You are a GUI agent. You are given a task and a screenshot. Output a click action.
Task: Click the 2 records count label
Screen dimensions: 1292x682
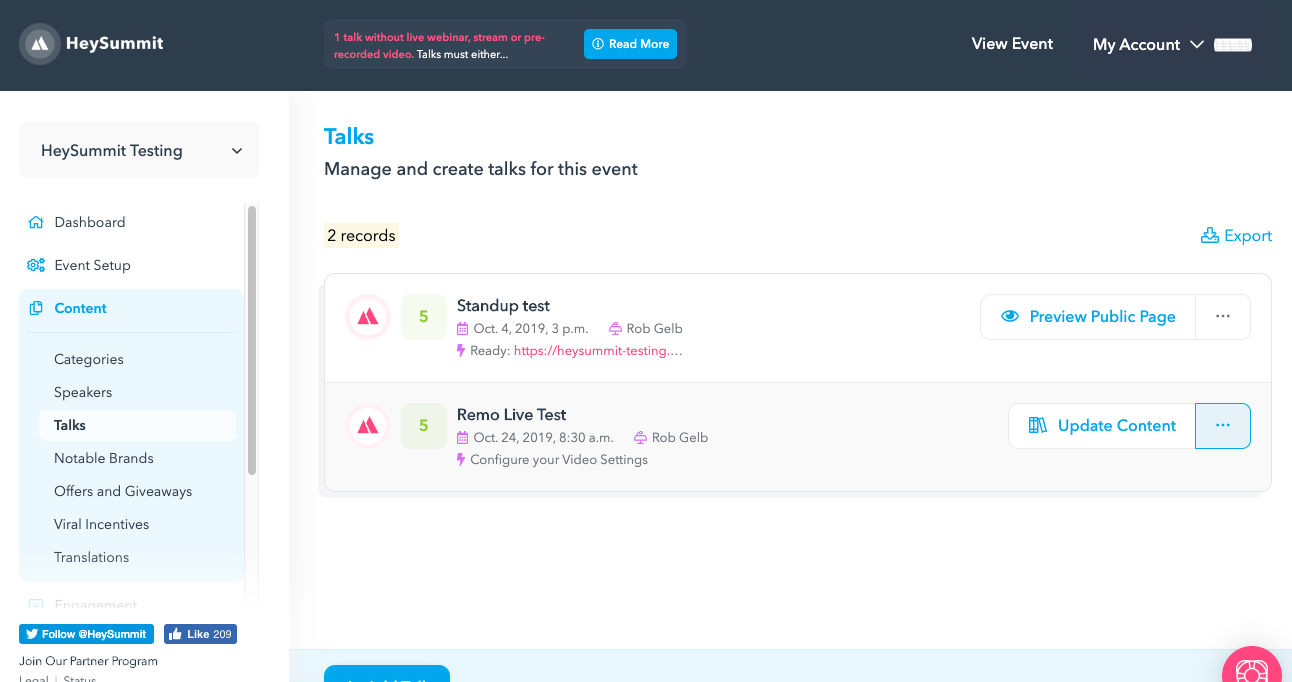pos(361,236)
